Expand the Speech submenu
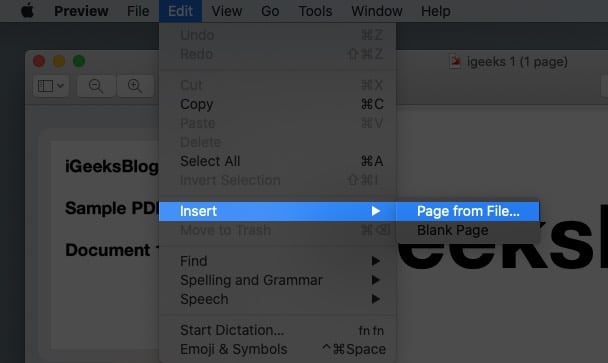This screenshot has width=608, height=363. (278, 299)
